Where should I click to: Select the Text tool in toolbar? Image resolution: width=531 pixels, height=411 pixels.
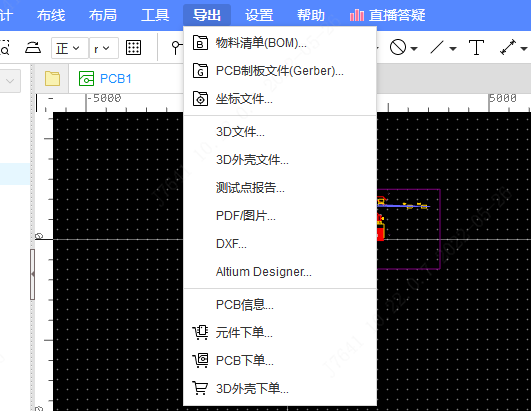tap(476, 47)
